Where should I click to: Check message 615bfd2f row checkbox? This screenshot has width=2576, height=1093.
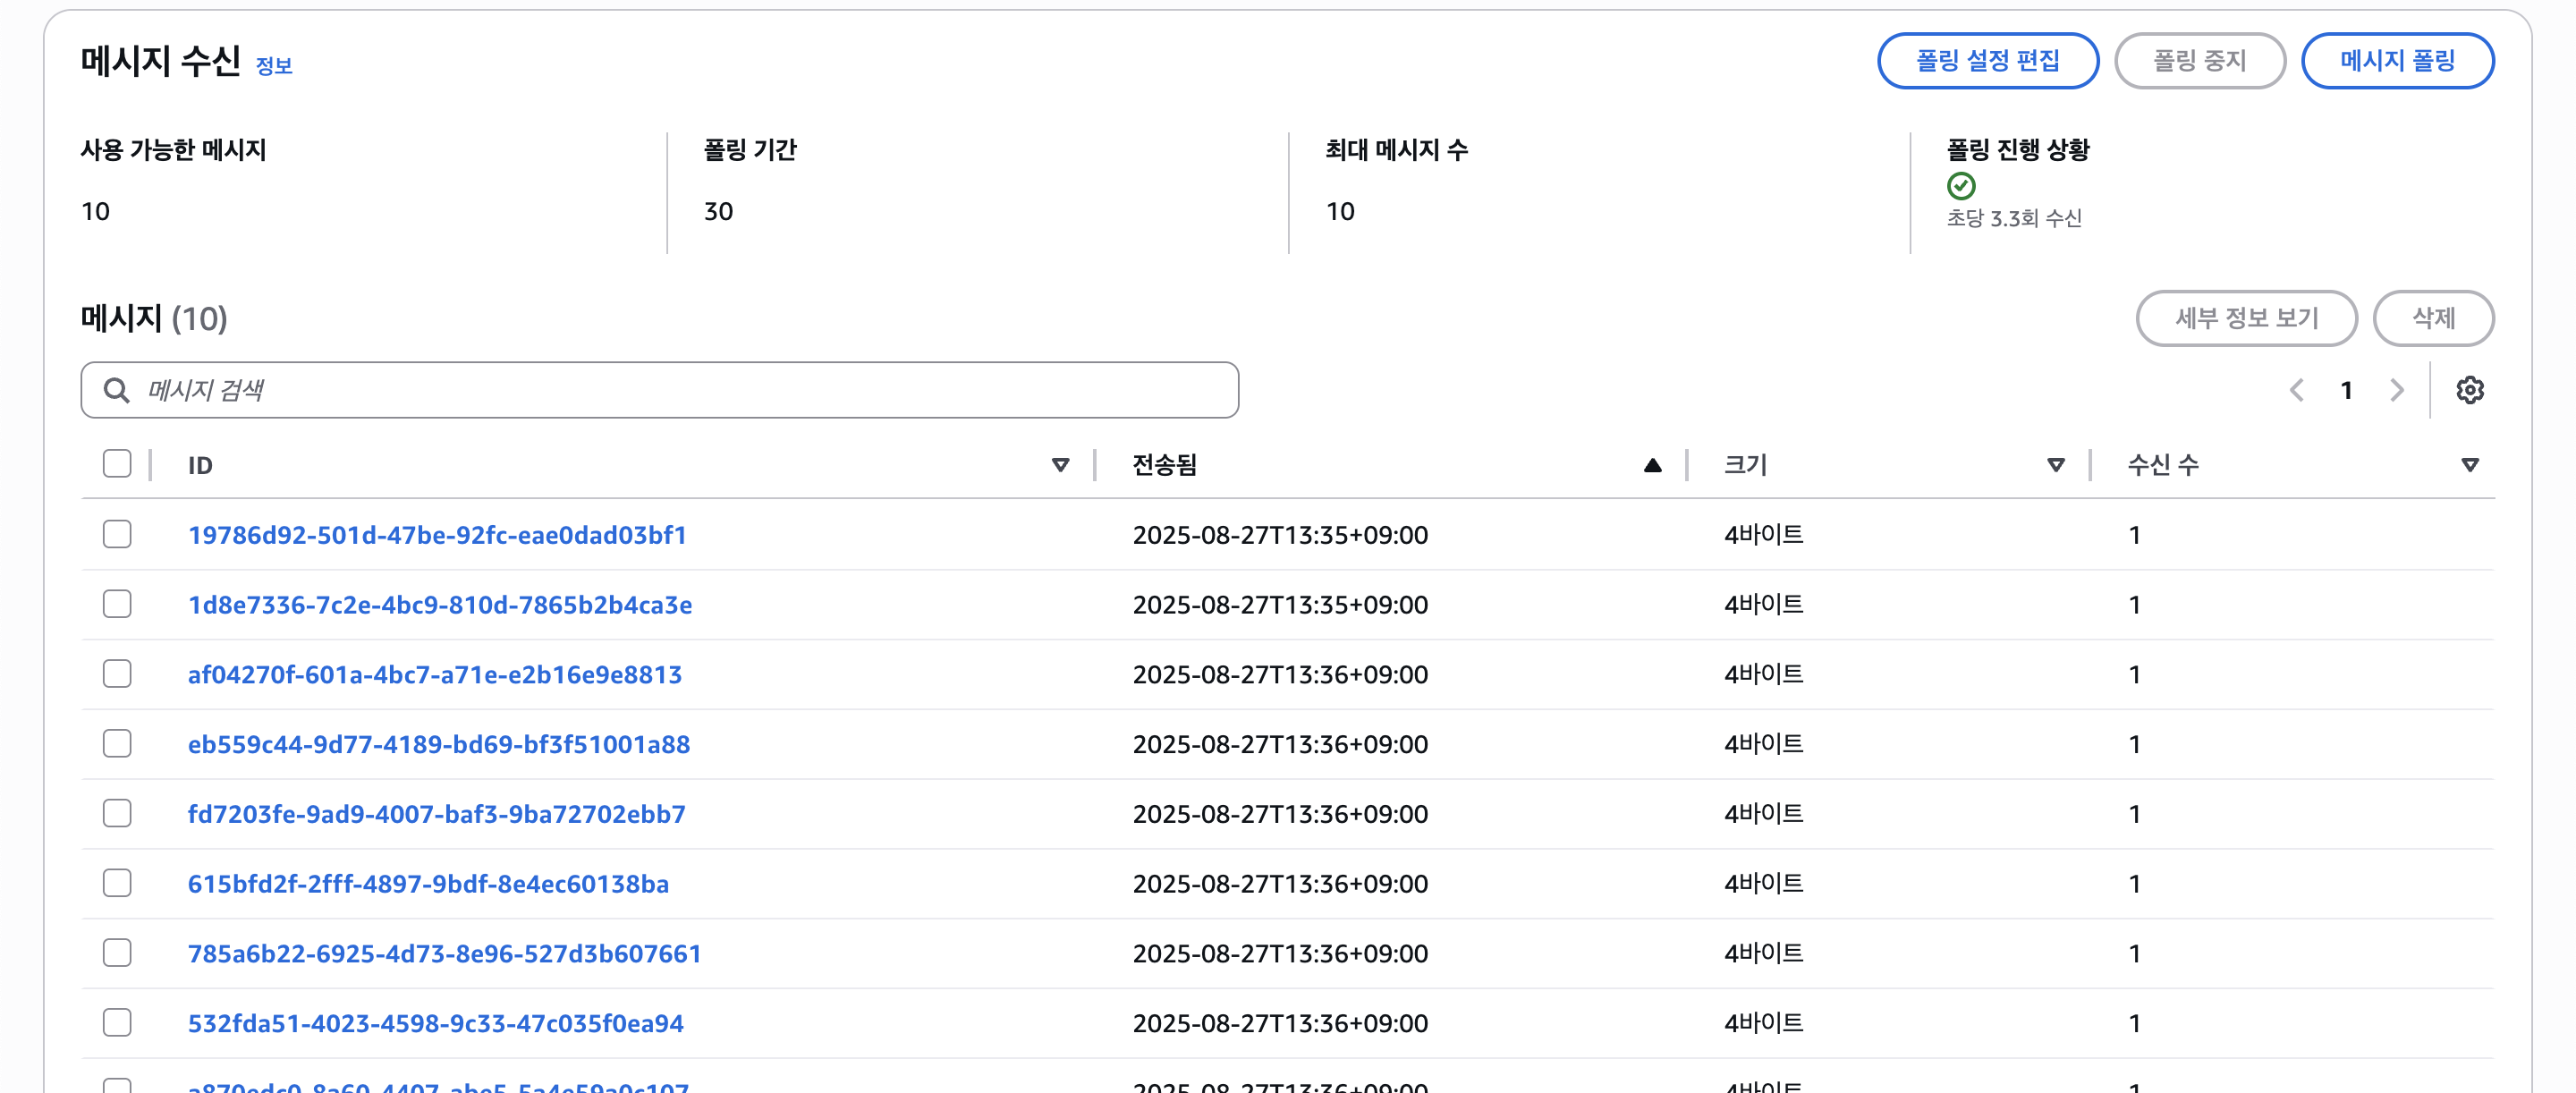pos(117,883)
